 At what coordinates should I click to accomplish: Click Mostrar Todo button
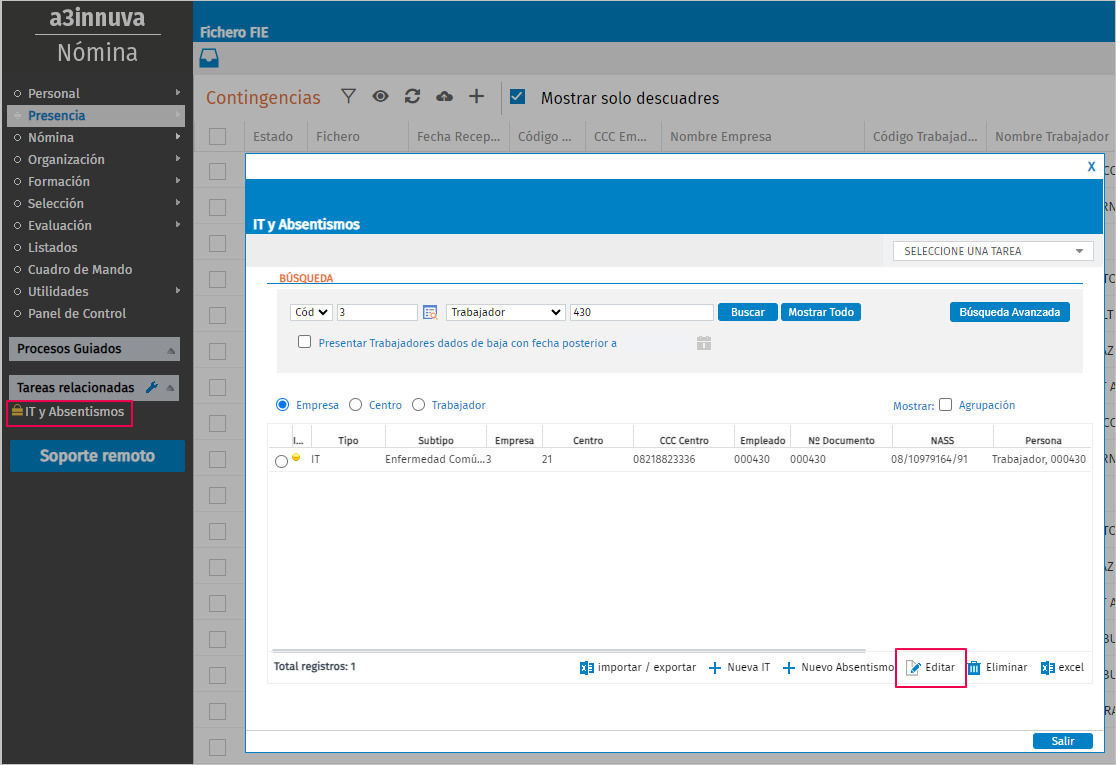click(x=821, y=312)
